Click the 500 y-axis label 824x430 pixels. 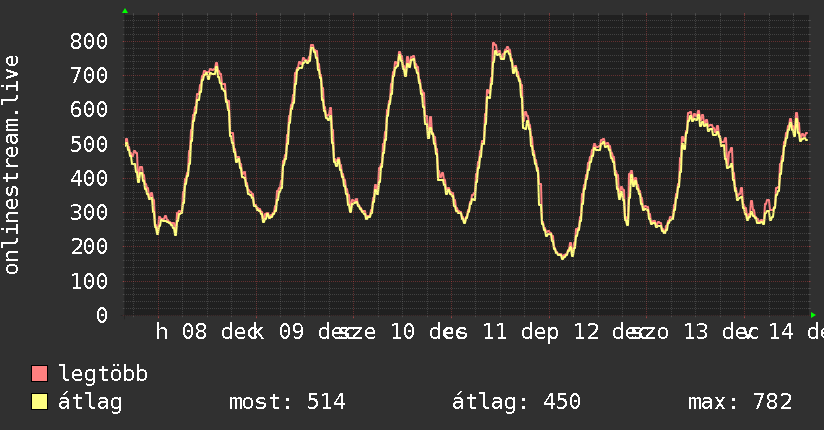click(x=89, y=144)
